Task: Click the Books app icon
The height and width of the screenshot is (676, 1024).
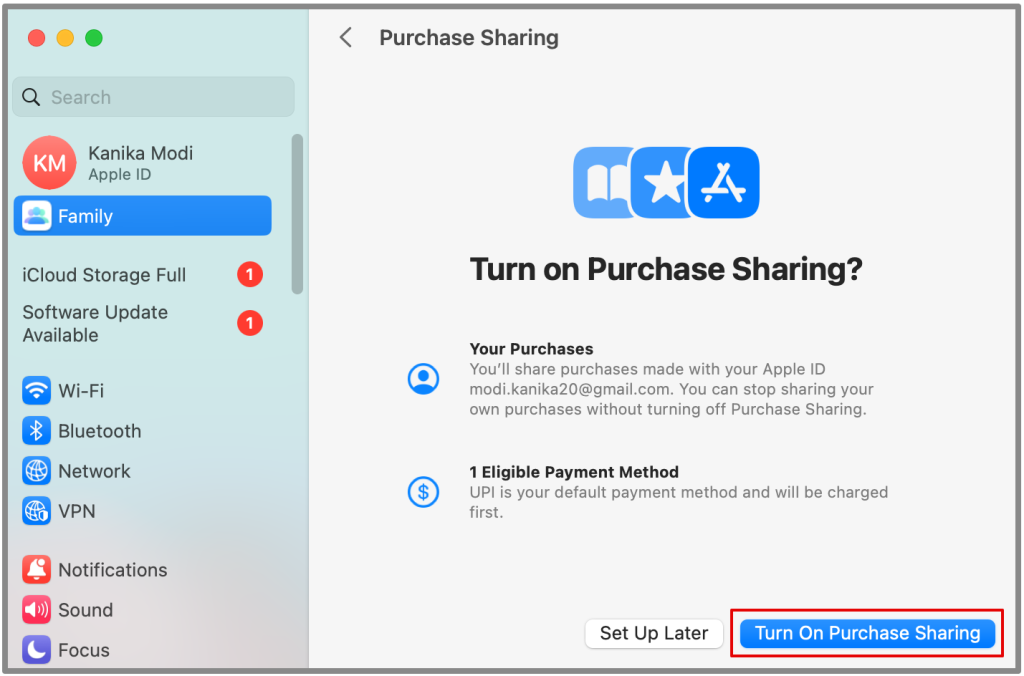Action: [x=602, y=182]
